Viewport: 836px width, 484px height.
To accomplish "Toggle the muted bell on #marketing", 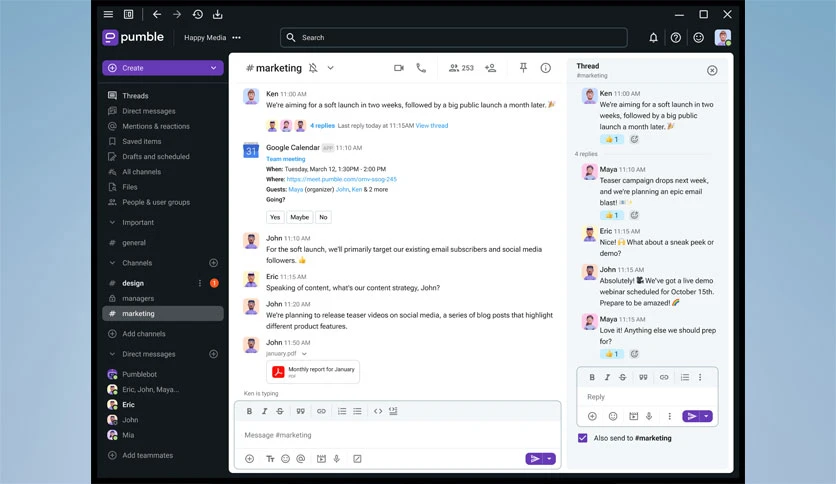I will click(313, 68).
